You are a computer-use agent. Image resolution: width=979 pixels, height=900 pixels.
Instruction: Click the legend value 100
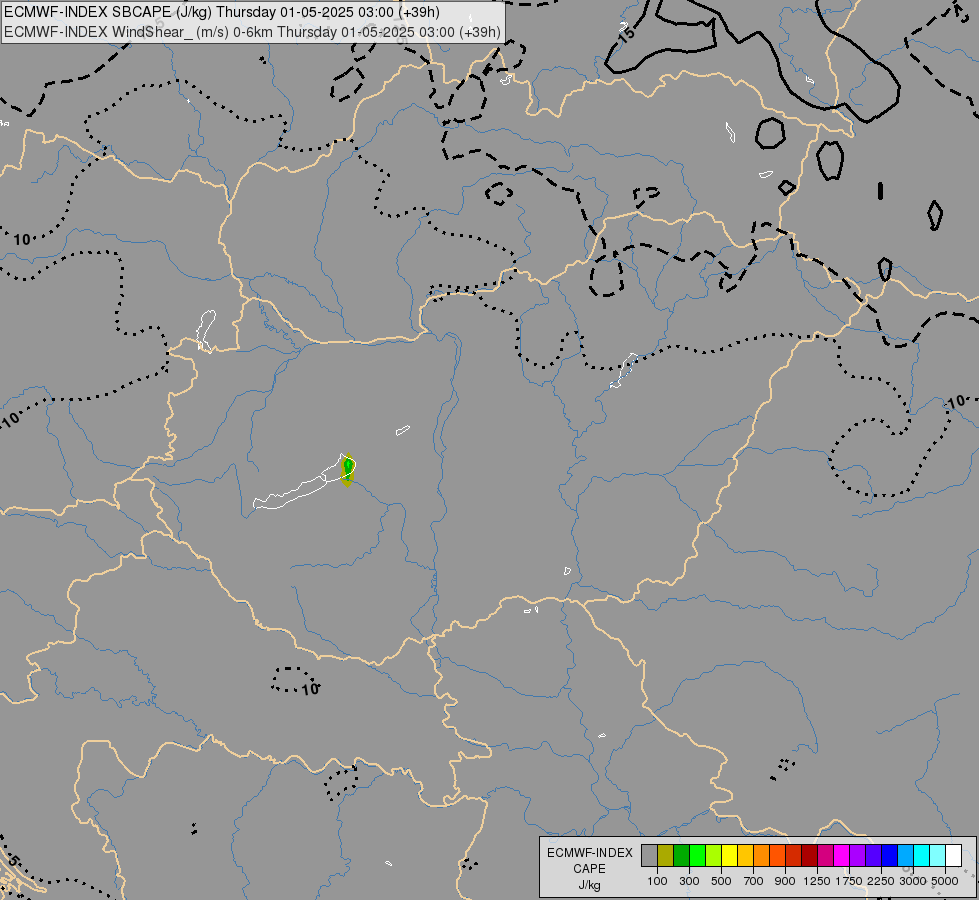tap(657, 881)
